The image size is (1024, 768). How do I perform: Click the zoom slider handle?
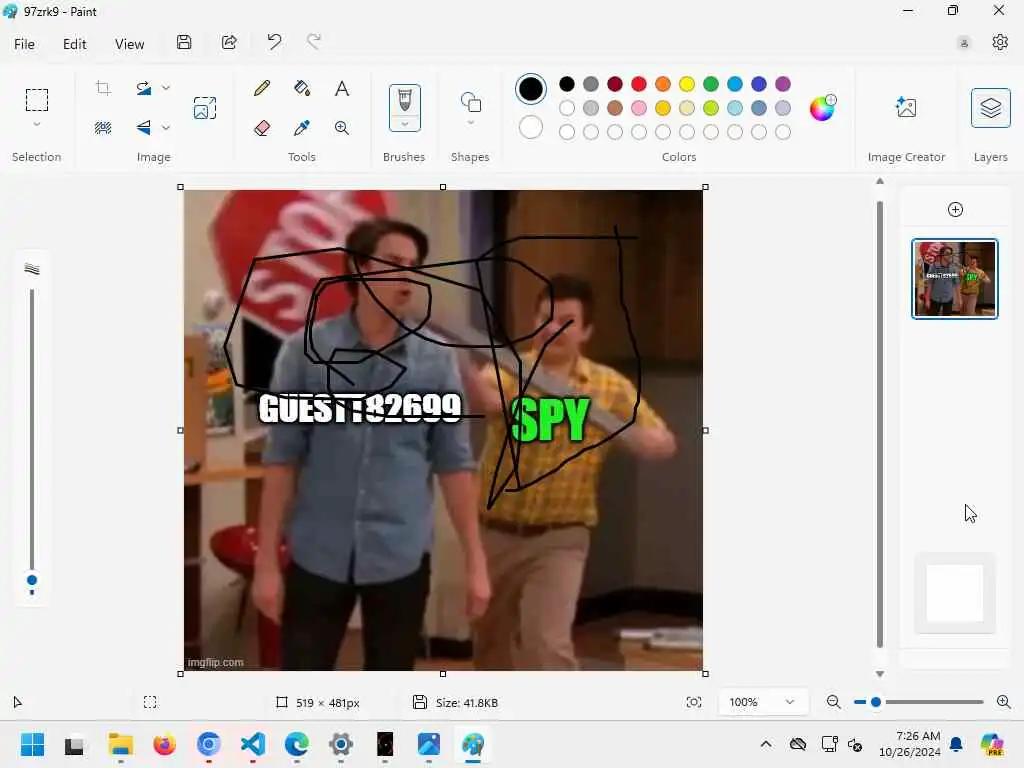click(876, 702)
